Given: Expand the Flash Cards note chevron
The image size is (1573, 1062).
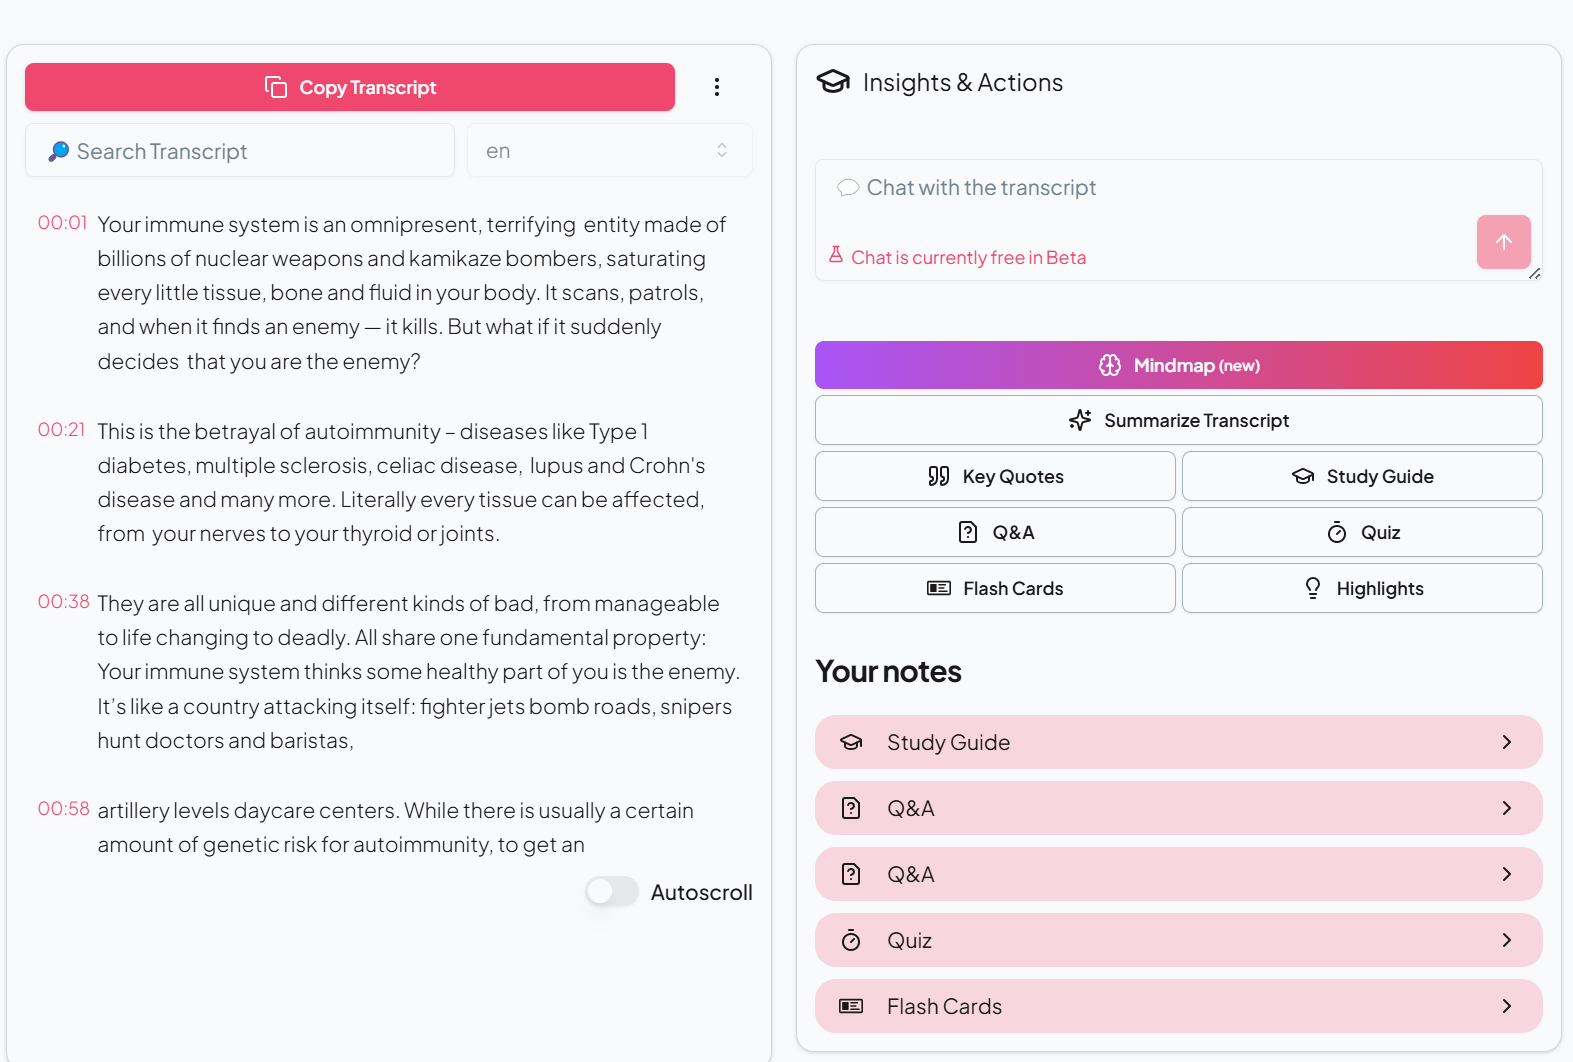Looking at the screenshot, I should [x=1506, y=1006].
